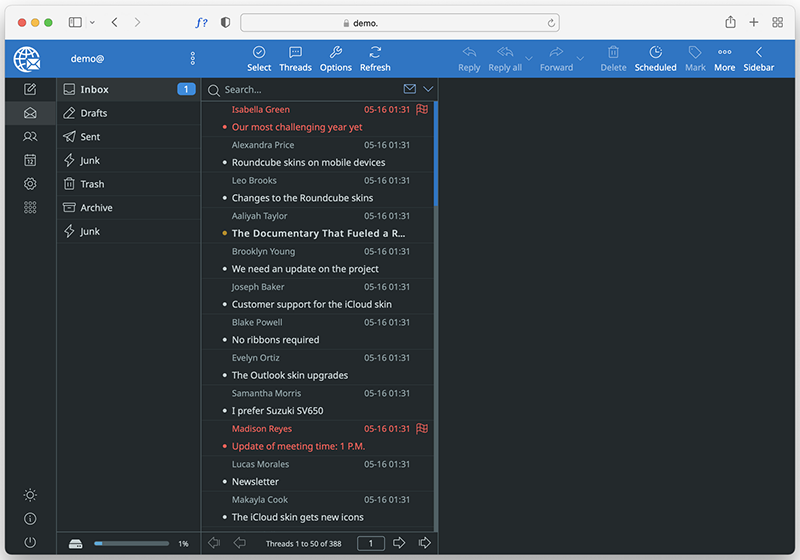Viewport: 800px width, 560px height.
Task: Toggle dark/light mode sun icon
Action: (30, 495)
